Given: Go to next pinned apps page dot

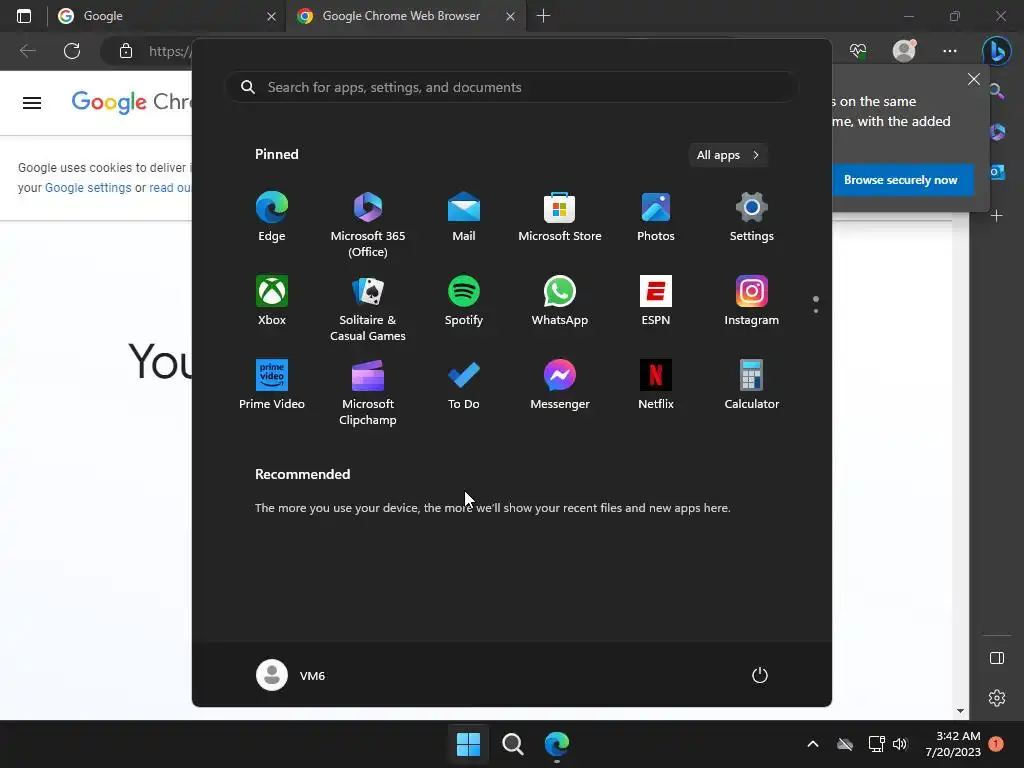Looking at the screenshot, I should (816, 311).
